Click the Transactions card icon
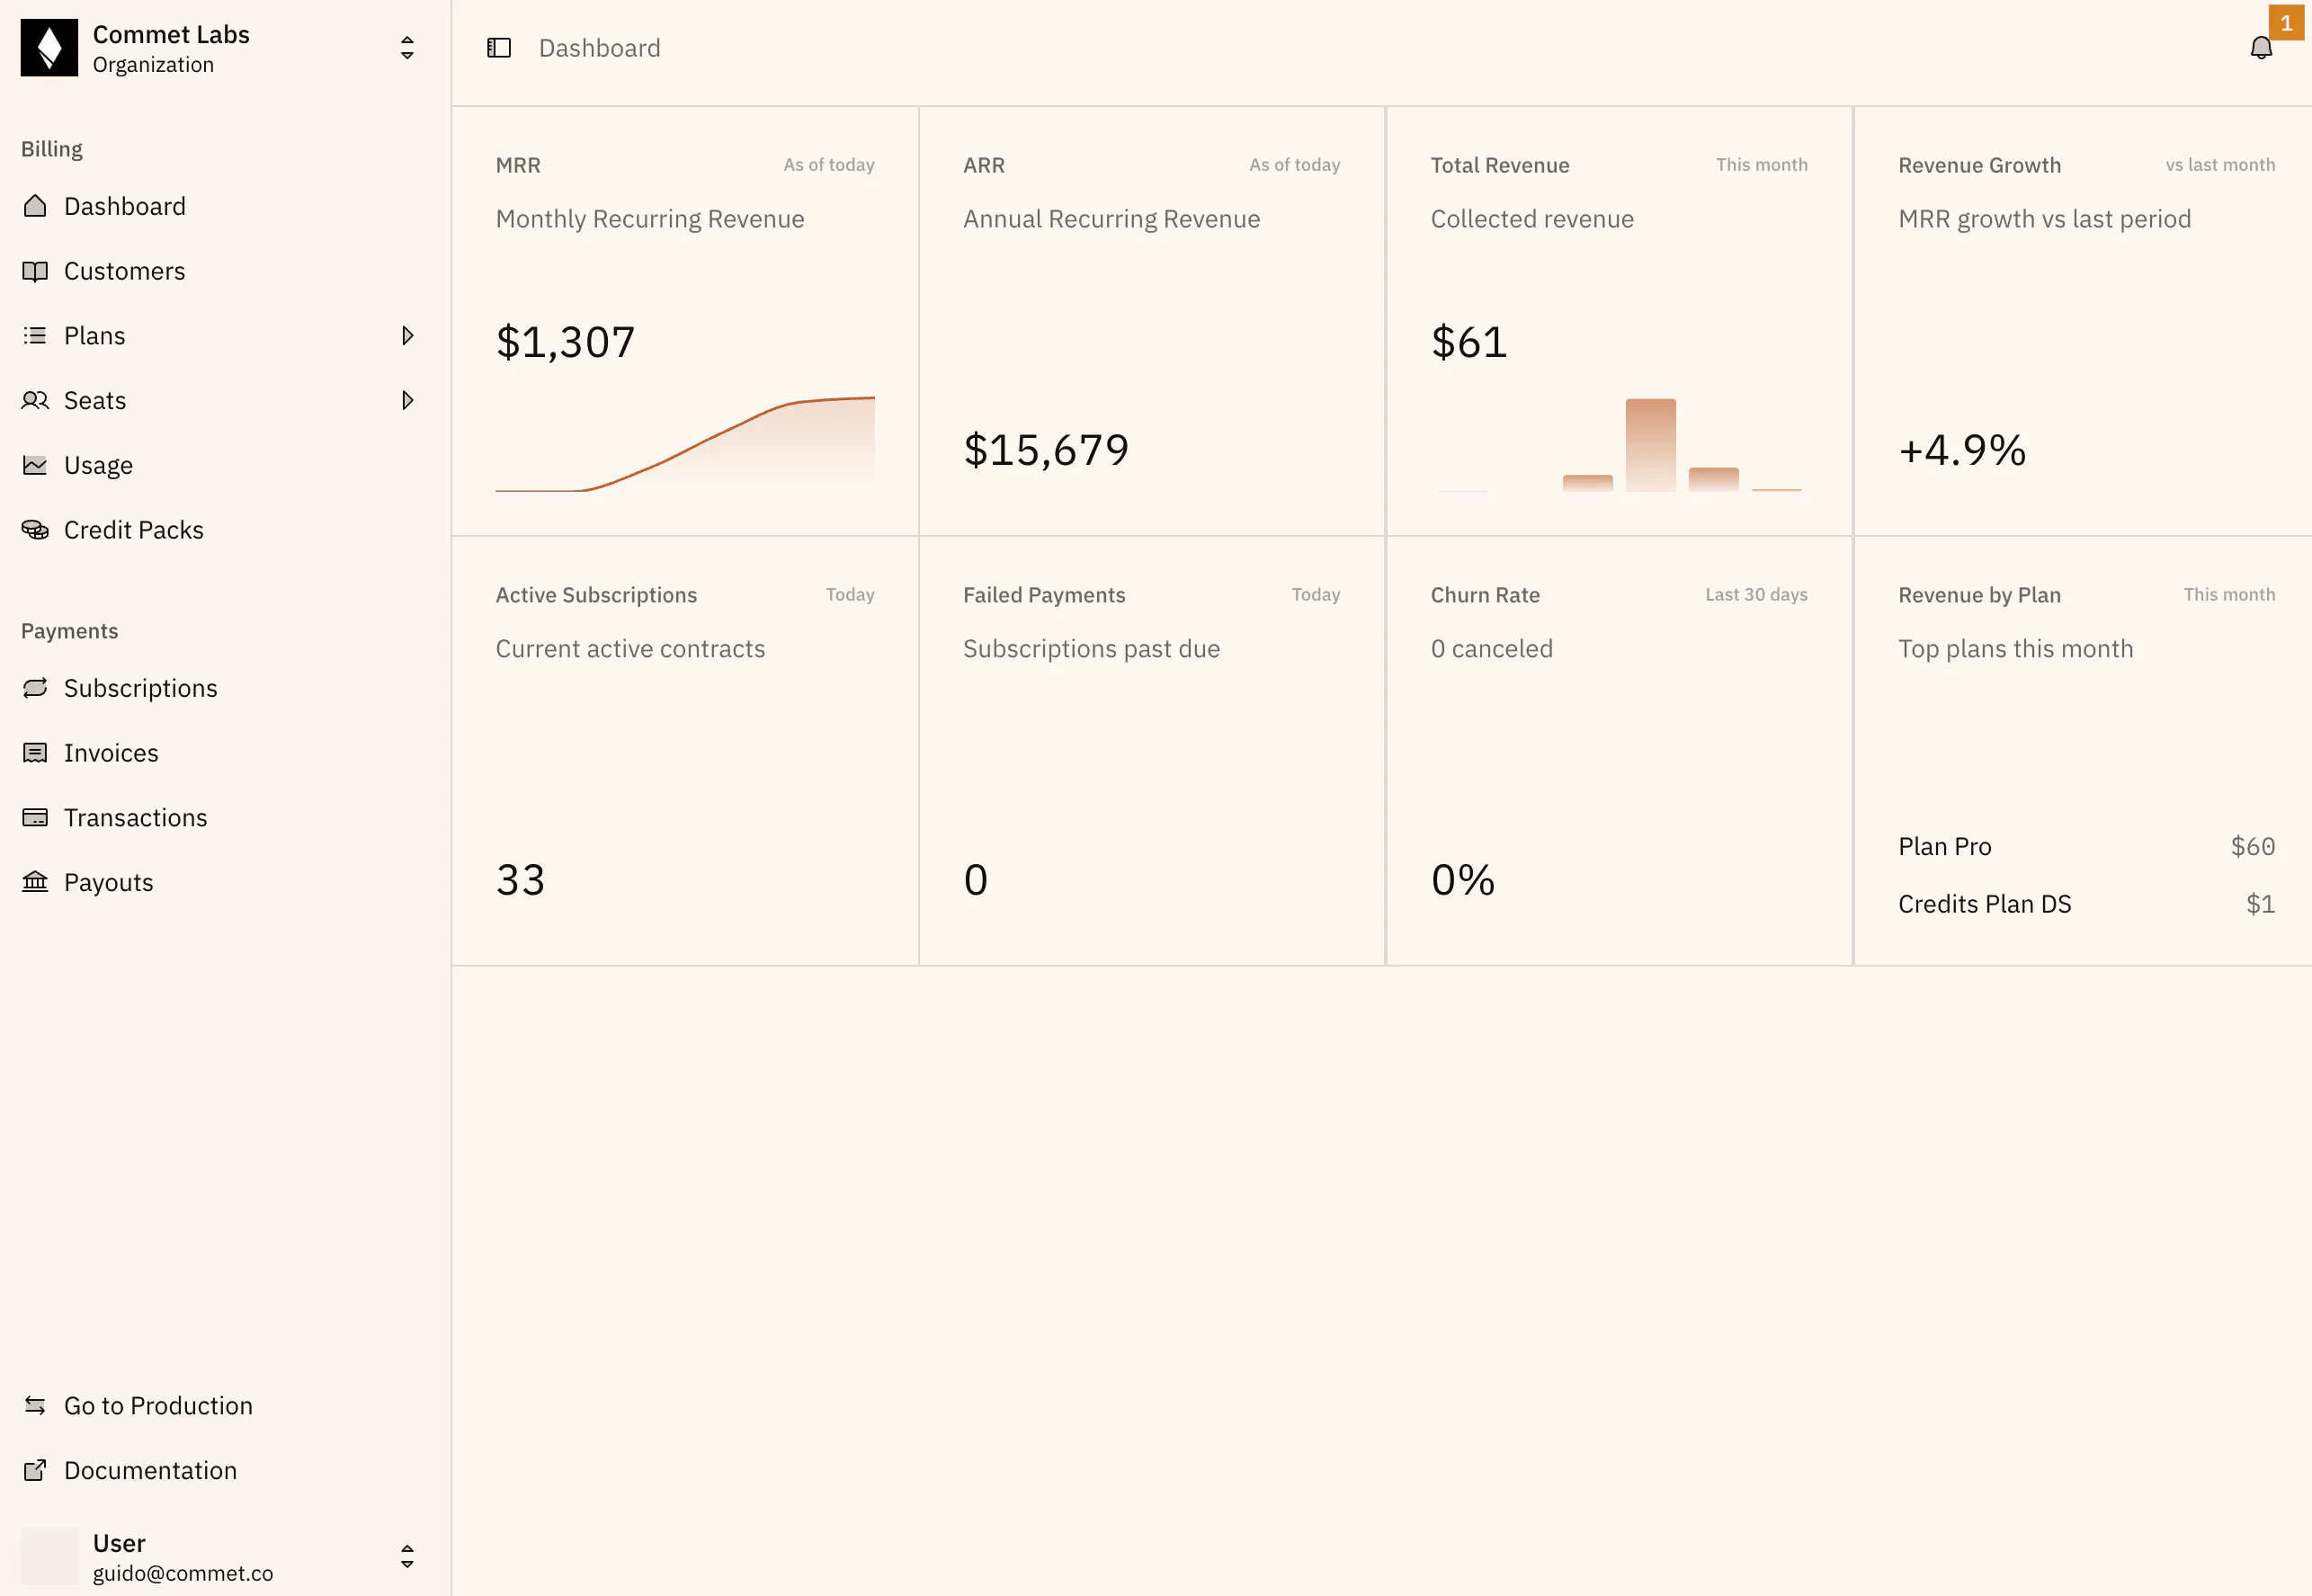This screenshot has width=2312, height=1596. [35, 817]
